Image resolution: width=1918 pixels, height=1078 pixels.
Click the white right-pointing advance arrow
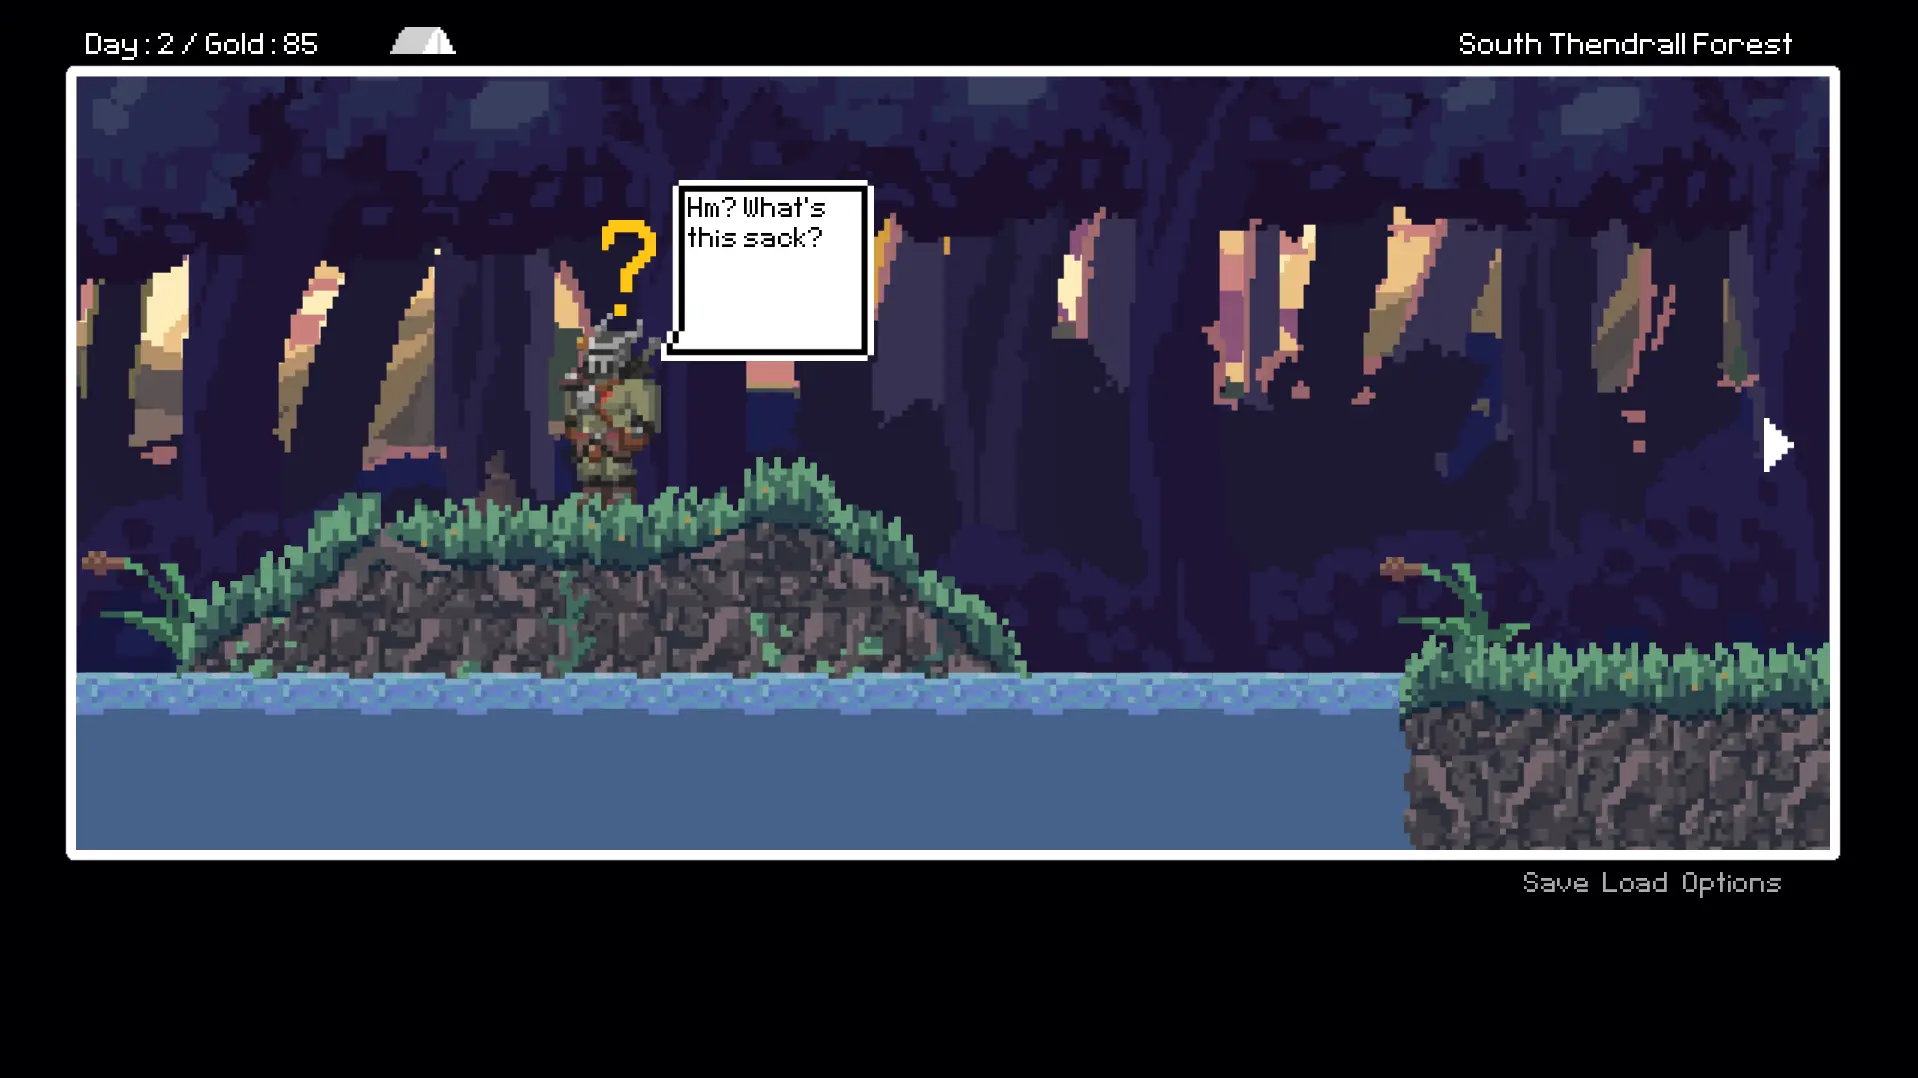[1777, 445]
